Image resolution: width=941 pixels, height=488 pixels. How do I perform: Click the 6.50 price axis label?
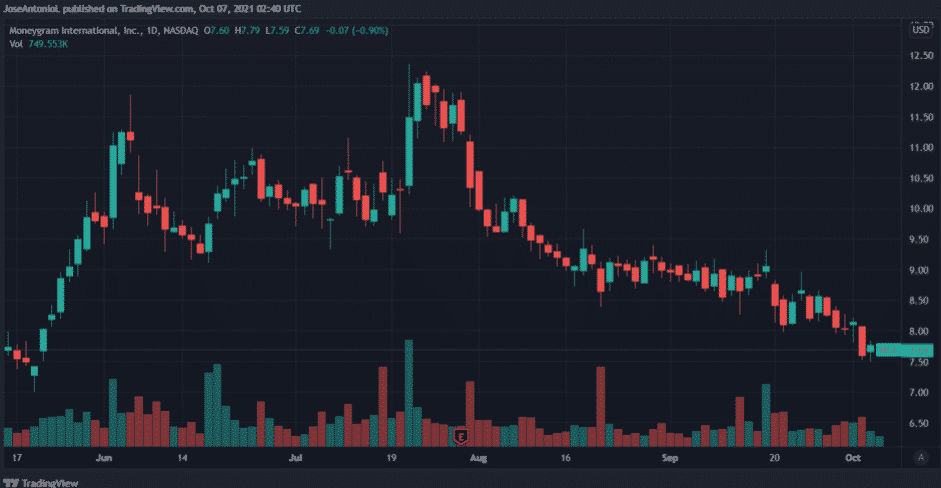(921, 423)
